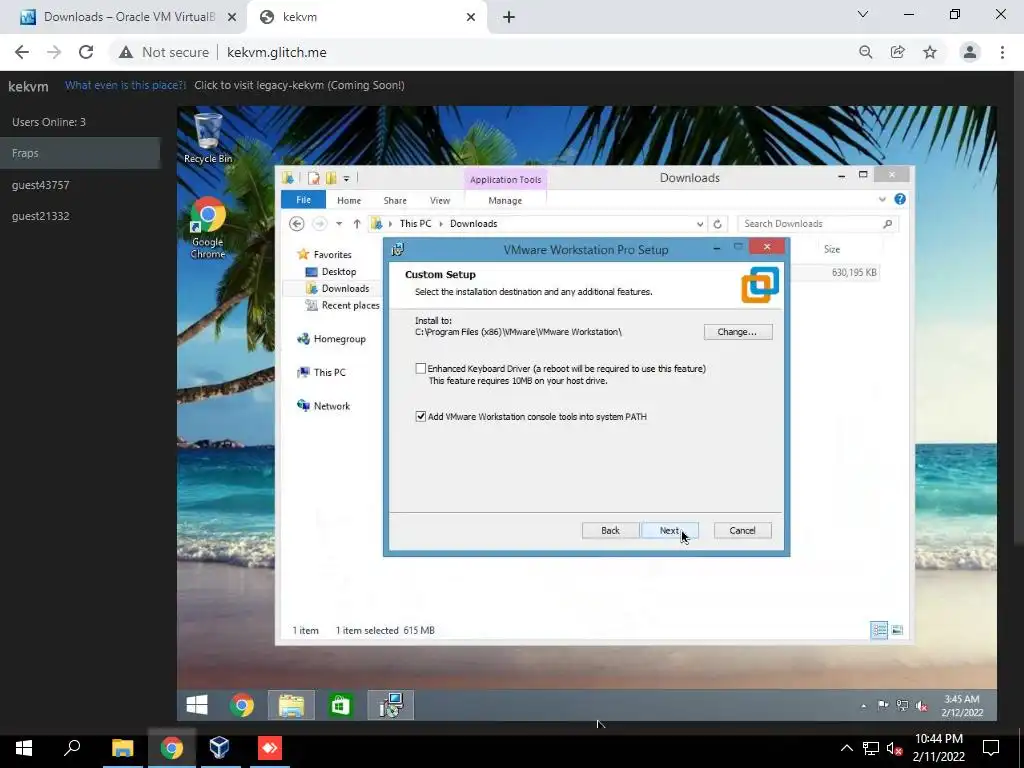1024x768 pixels.
Task: Open the View ribbon tab
Action: (440, 200)
